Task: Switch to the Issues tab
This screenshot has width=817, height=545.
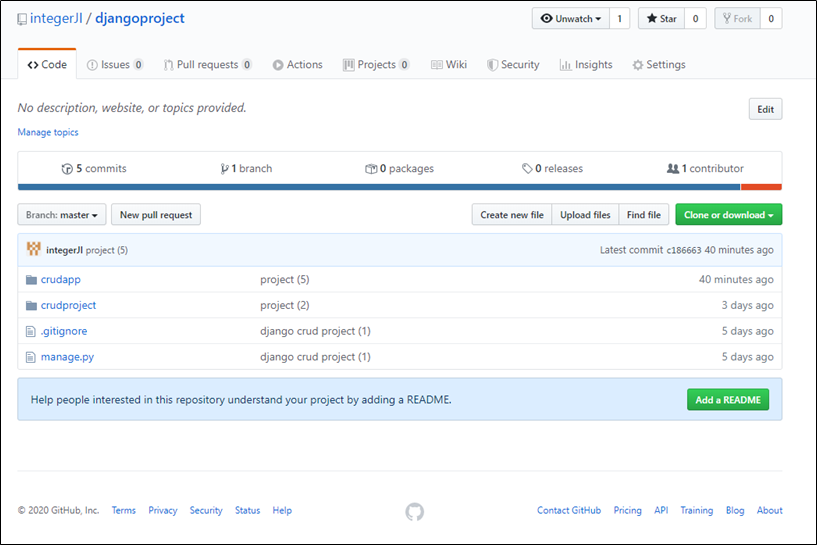Action: tap(115, 65)
